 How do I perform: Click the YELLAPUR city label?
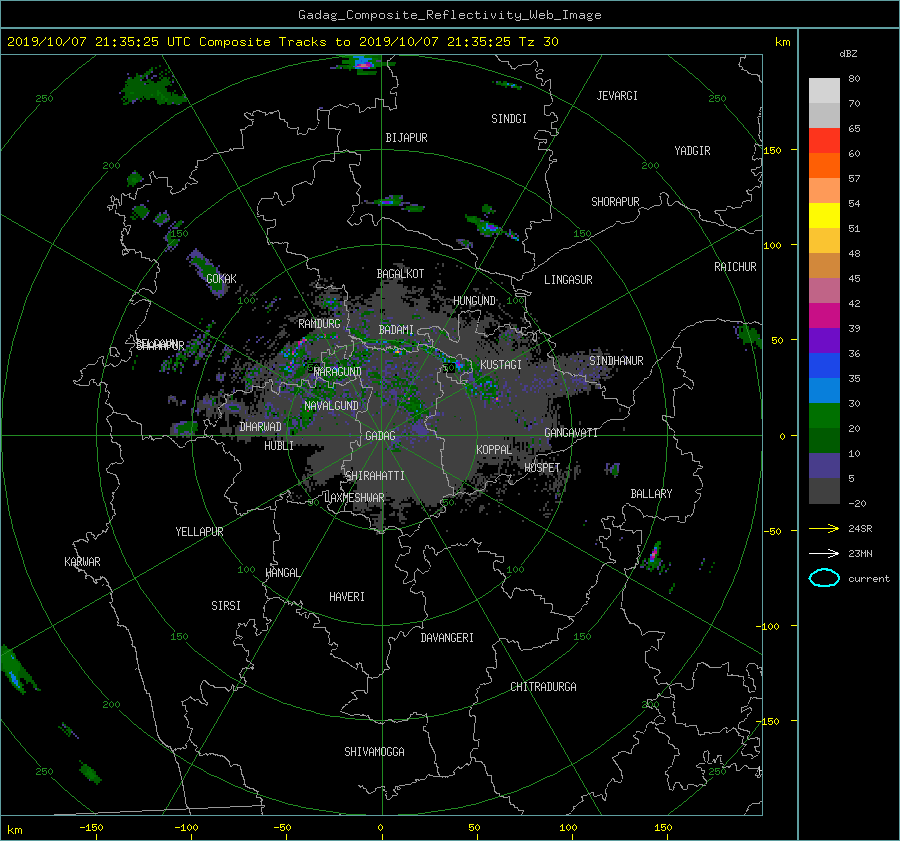pos(199,532)
